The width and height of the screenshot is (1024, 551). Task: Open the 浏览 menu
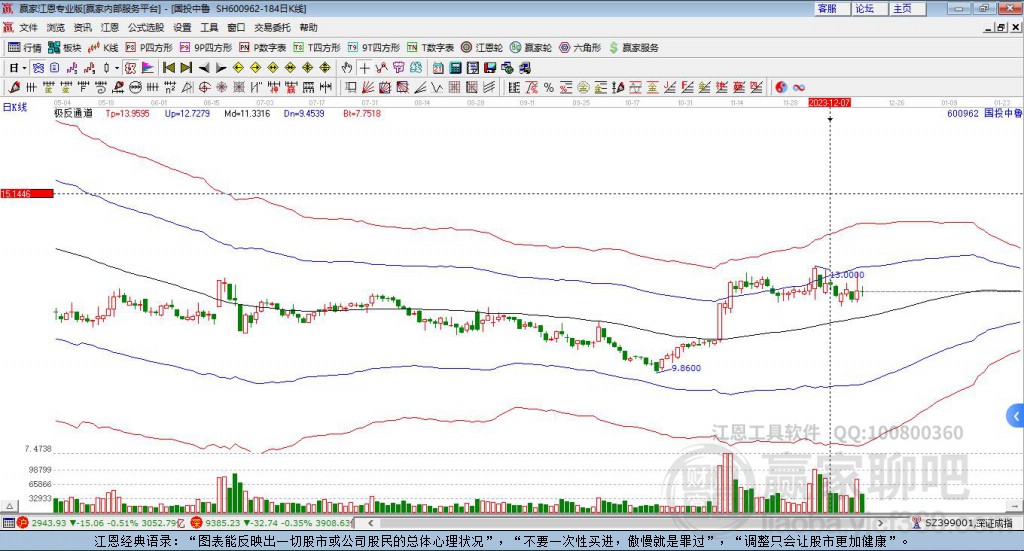(x=56, y=27)
